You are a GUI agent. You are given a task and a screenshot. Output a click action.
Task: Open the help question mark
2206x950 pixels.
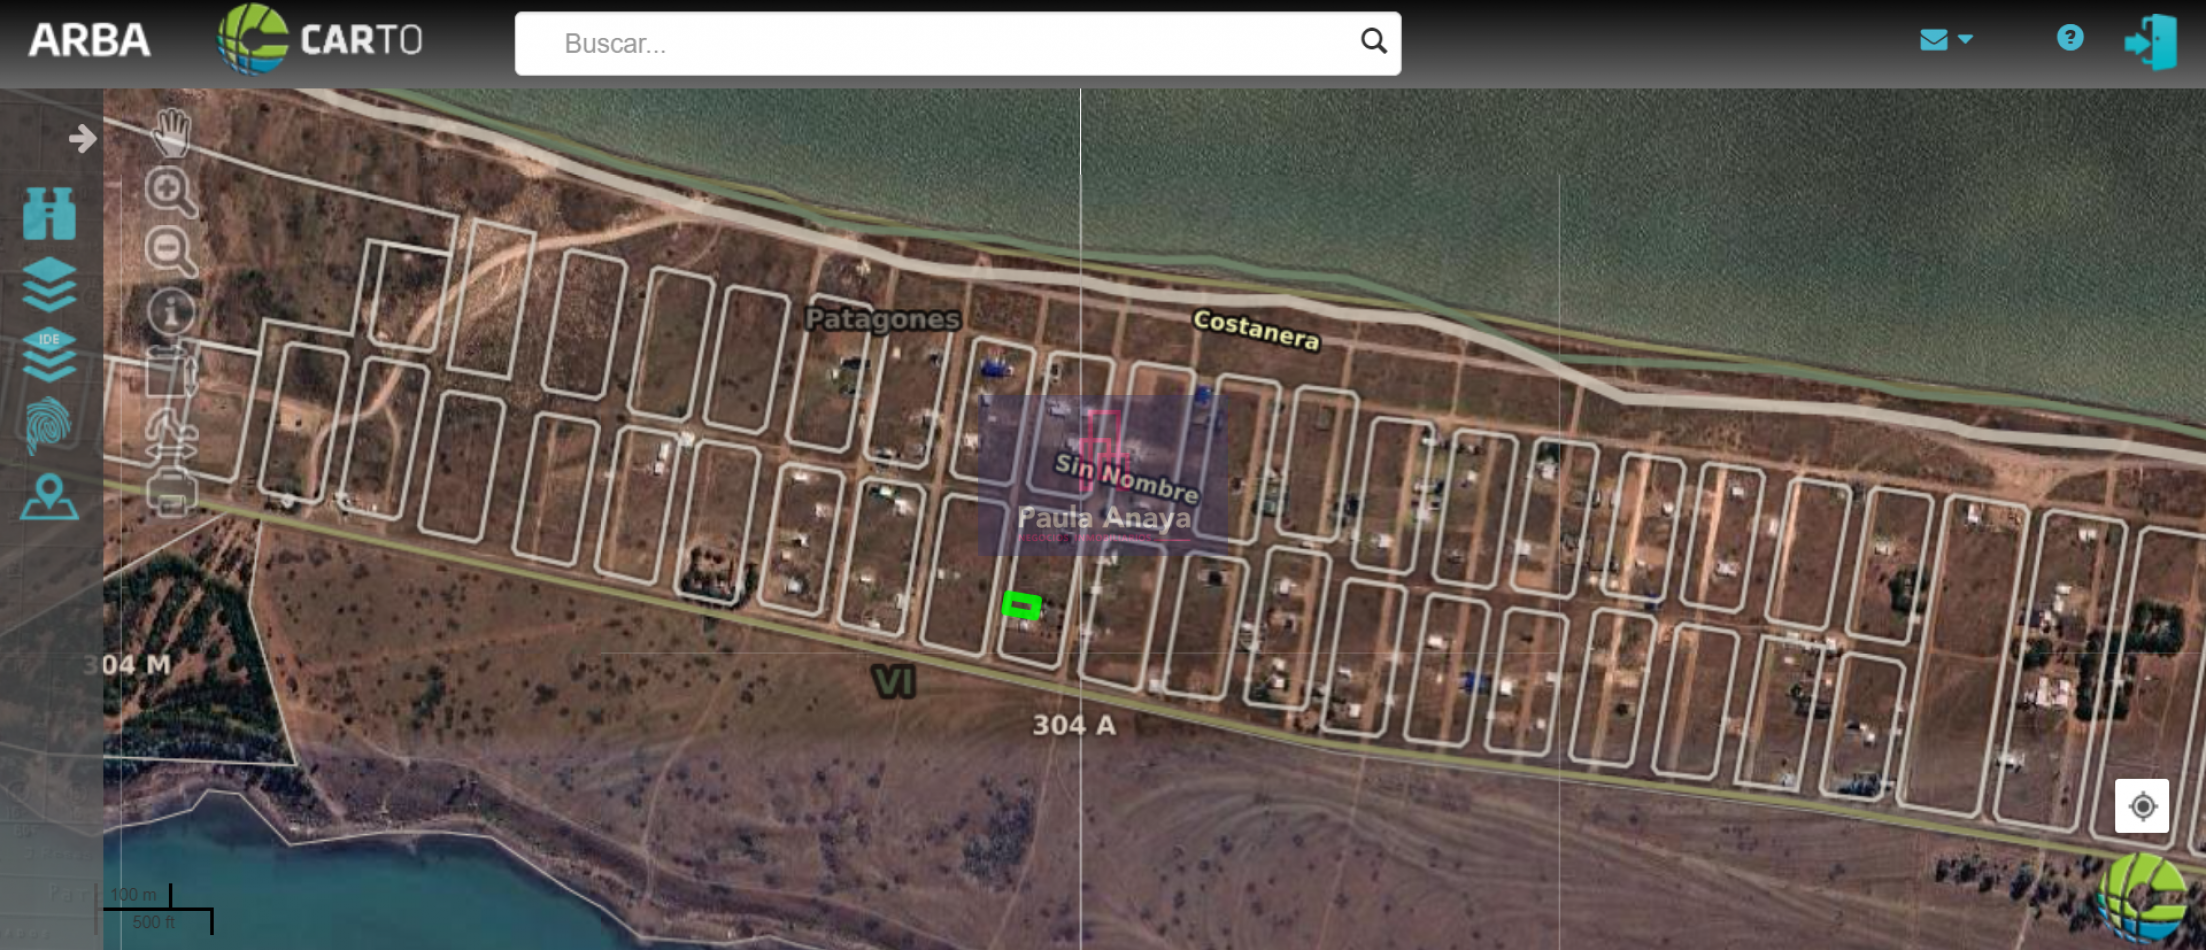[x=2070, y=38]
